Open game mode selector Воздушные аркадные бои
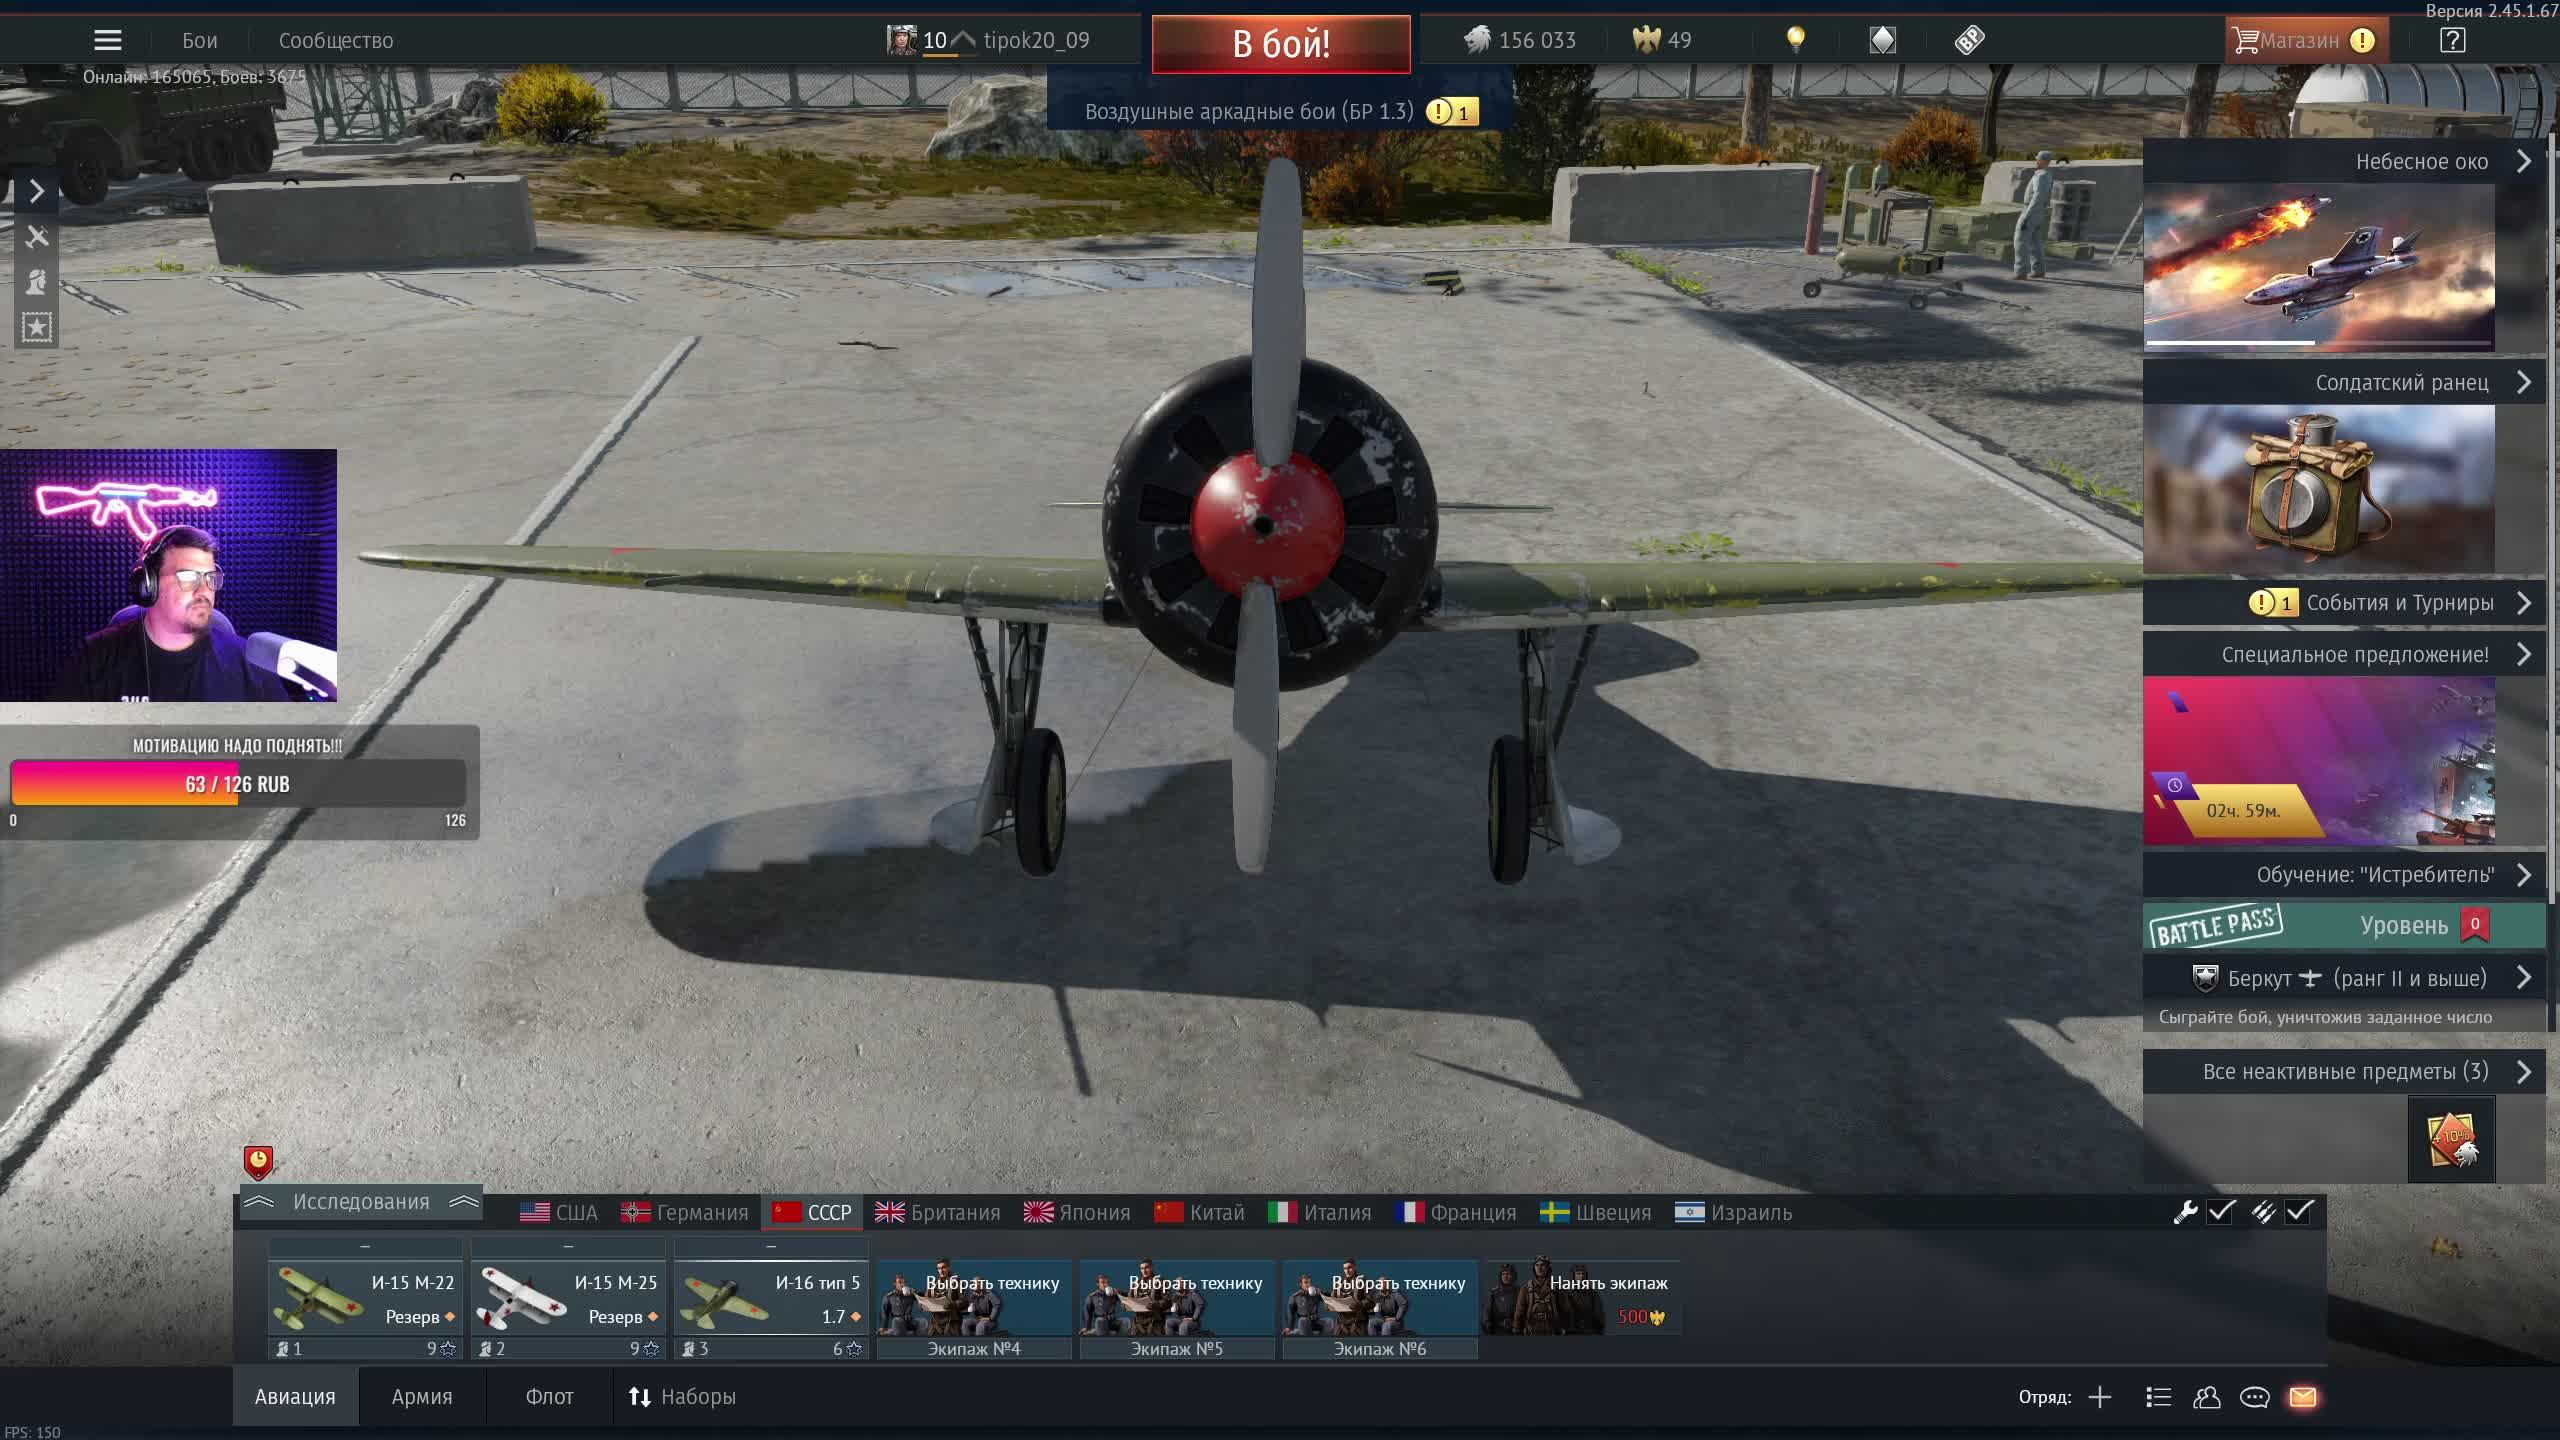 click(x=1249, y=111)
